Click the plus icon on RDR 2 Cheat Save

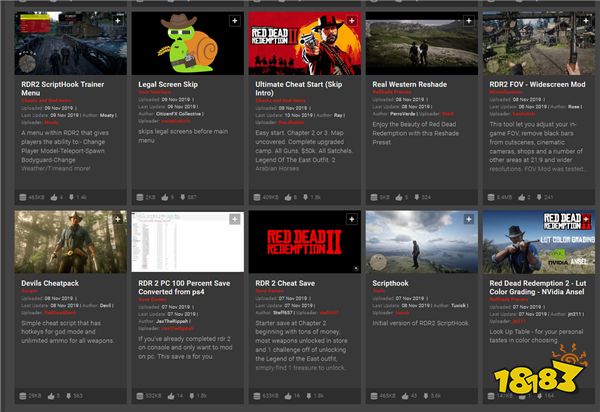coord(350,220)
